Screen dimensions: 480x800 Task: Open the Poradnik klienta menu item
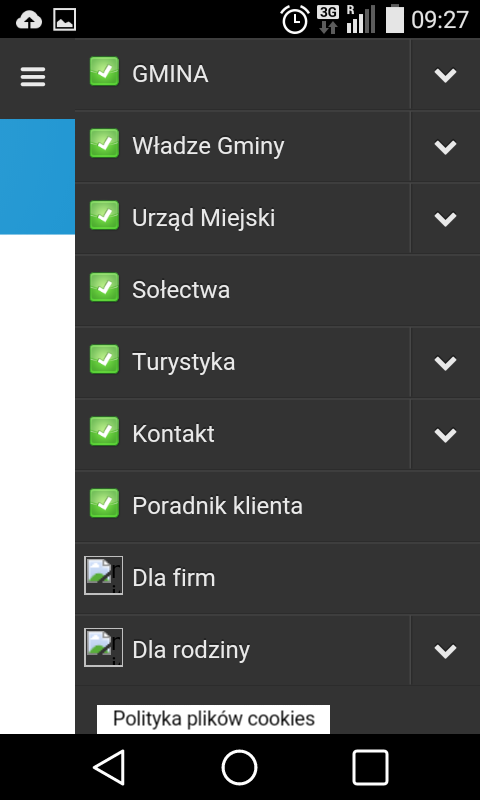[x=277, y=506]
